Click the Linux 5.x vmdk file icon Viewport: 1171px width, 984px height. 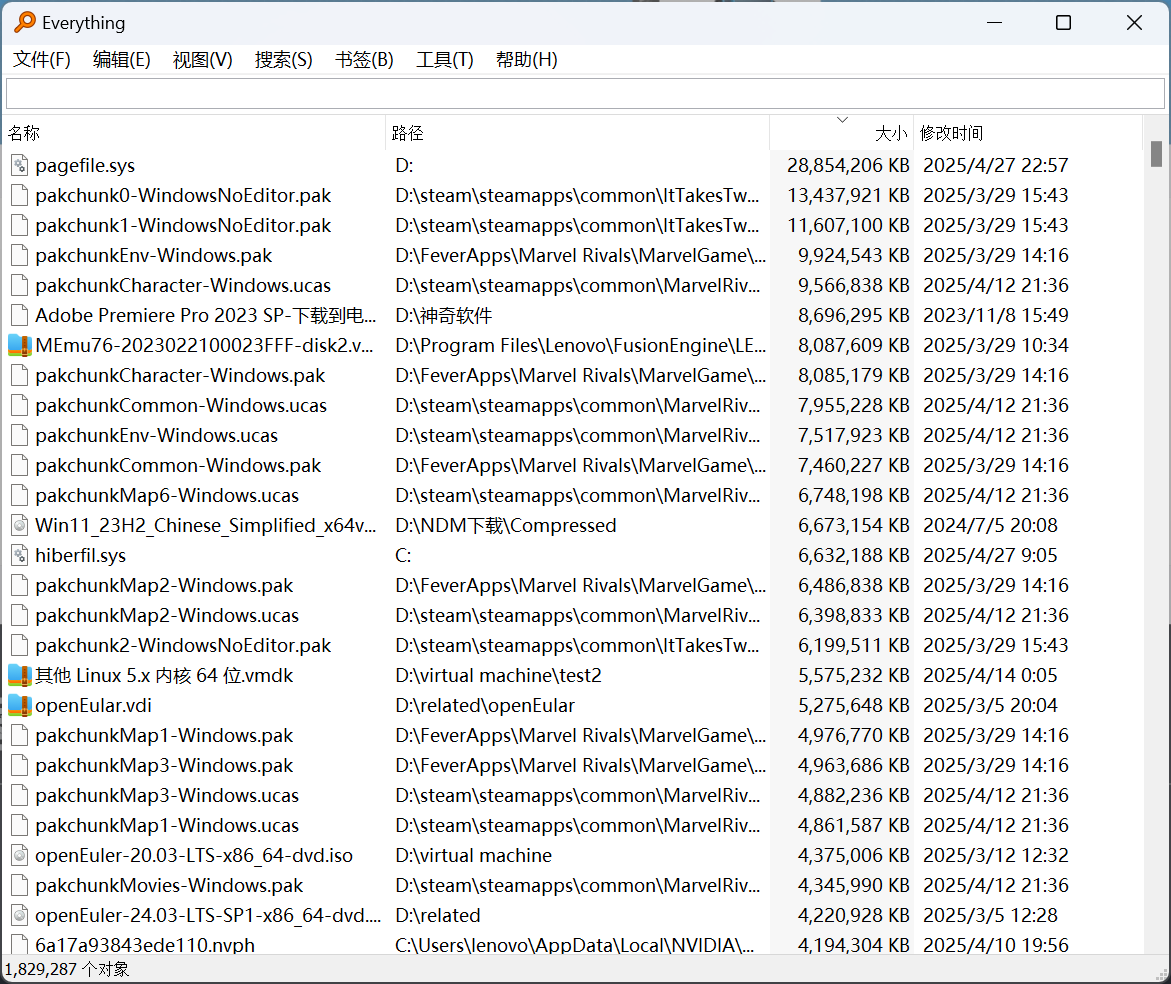[19, 675]
